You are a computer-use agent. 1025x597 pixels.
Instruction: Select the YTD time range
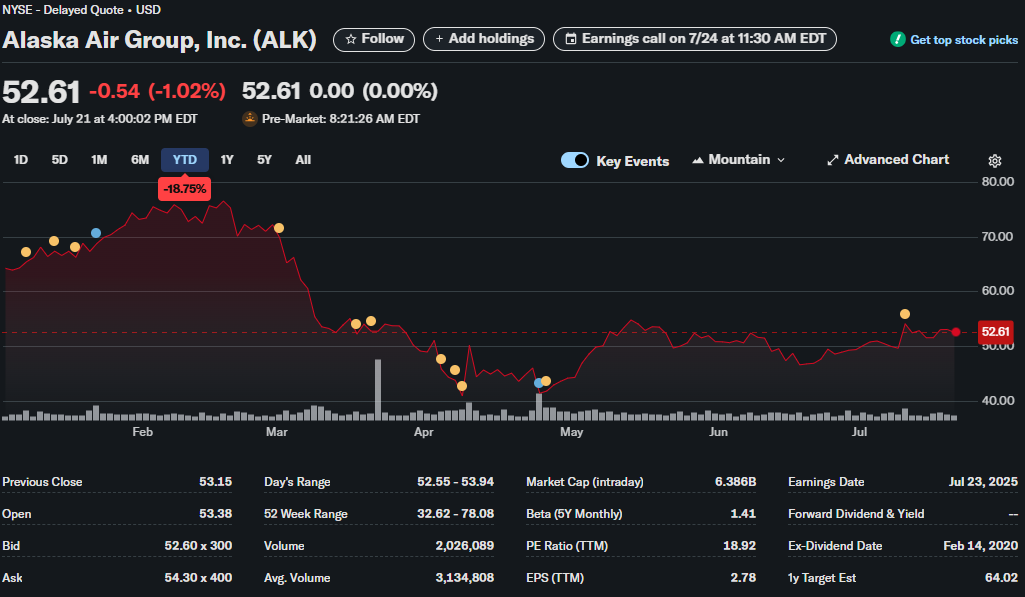tap(185, 160)
